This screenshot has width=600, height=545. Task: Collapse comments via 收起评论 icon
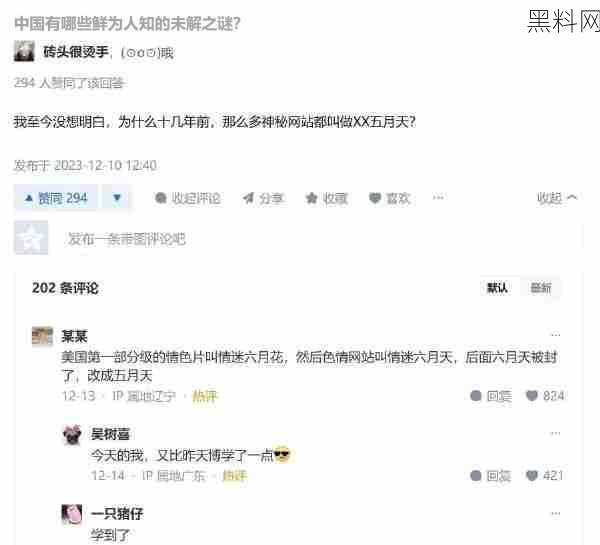coord(188,198)
